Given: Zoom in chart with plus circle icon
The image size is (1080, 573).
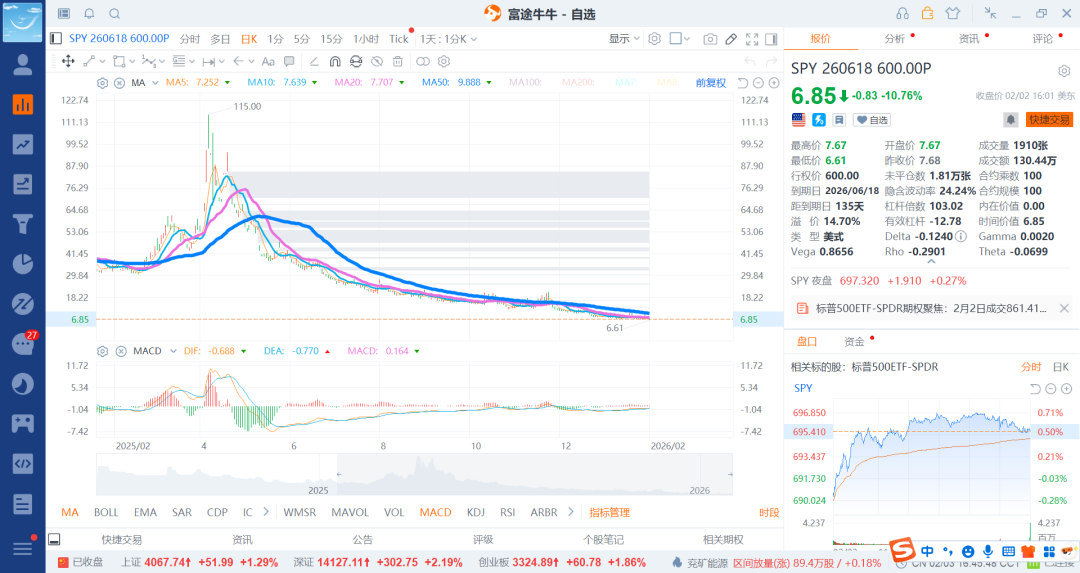Looking at the screenshot, I should [x=774, y=83].
